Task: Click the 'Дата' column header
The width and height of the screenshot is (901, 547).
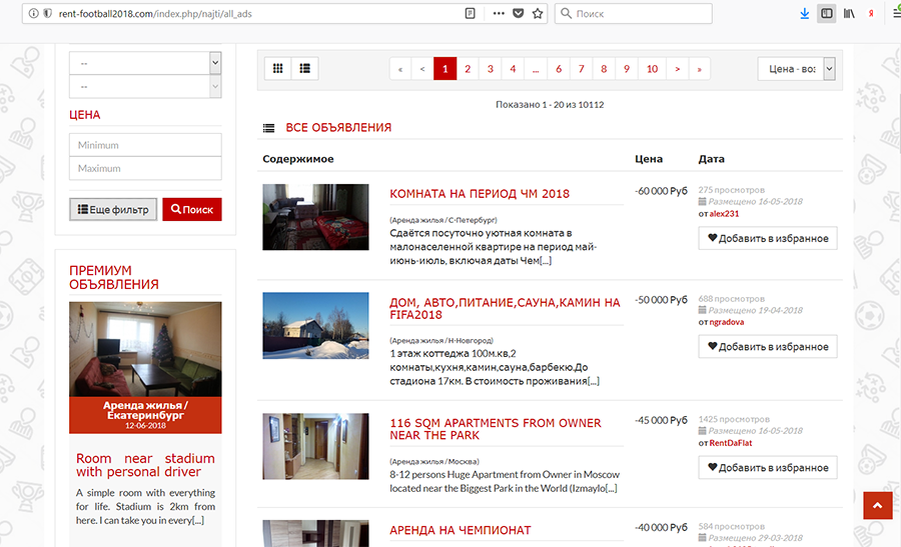Action: point(711,159)
